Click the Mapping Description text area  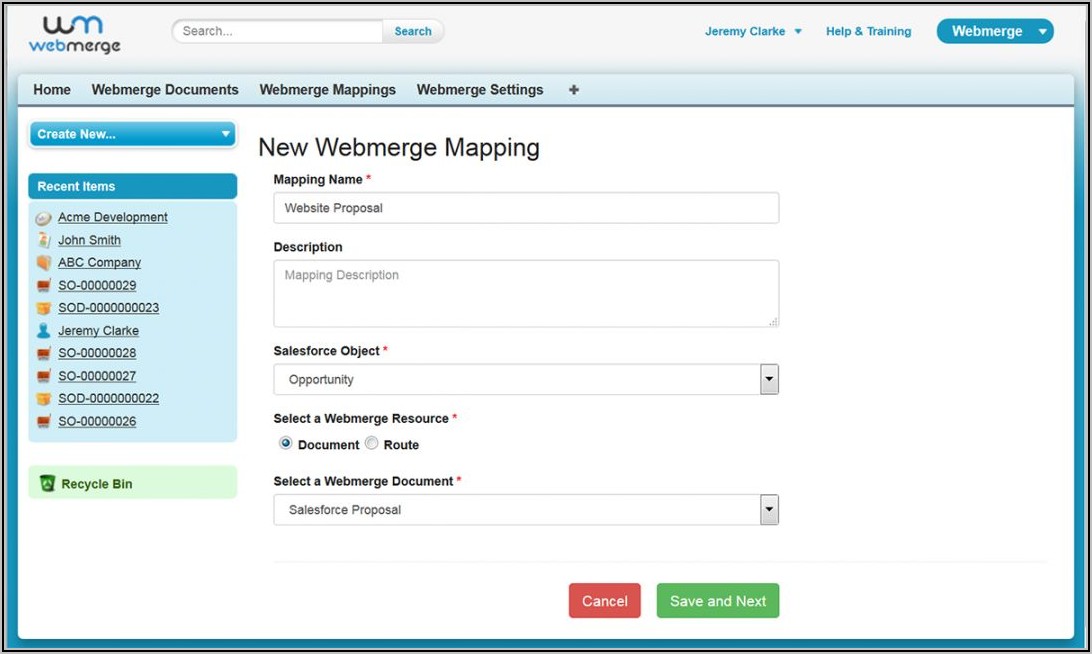[525, 293]
